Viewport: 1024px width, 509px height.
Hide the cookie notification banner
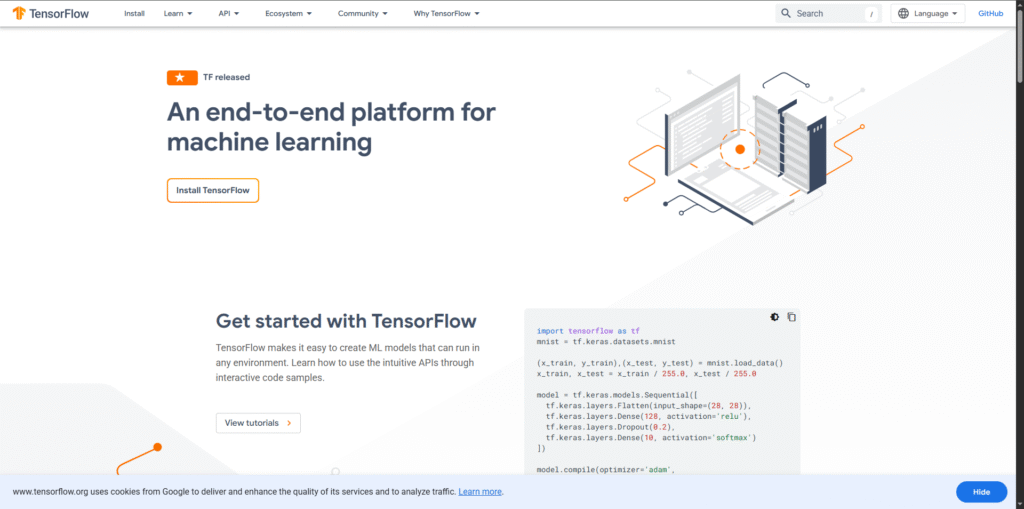982,491
